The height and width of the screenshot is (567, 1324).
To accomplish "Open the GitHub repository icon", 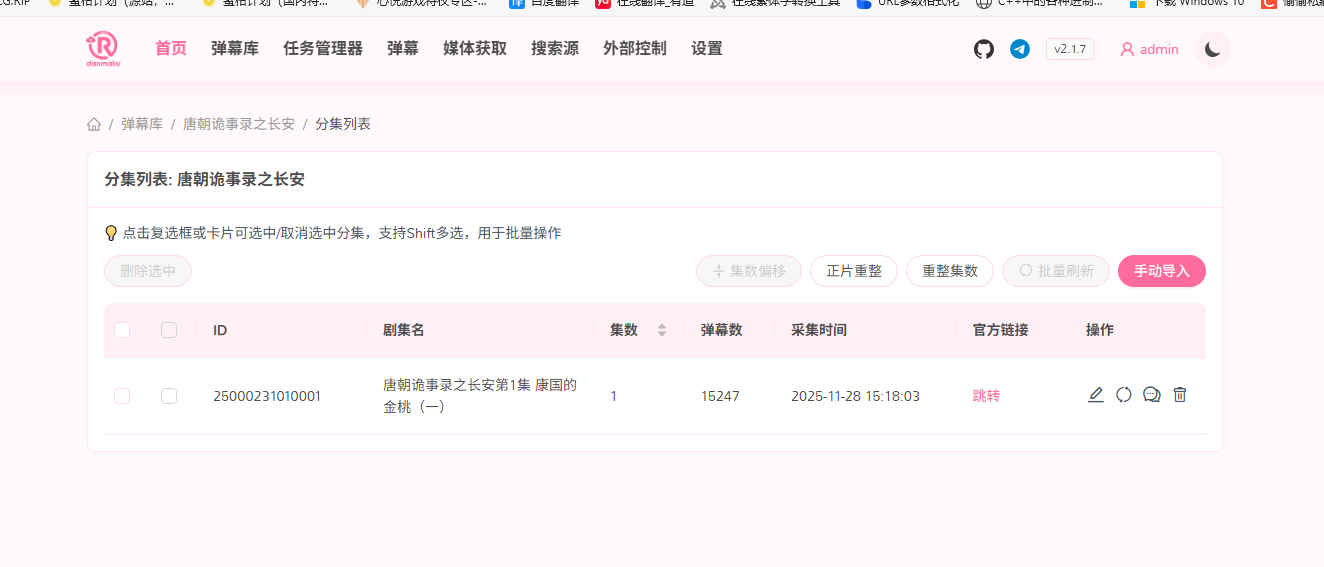I will 984,49.
